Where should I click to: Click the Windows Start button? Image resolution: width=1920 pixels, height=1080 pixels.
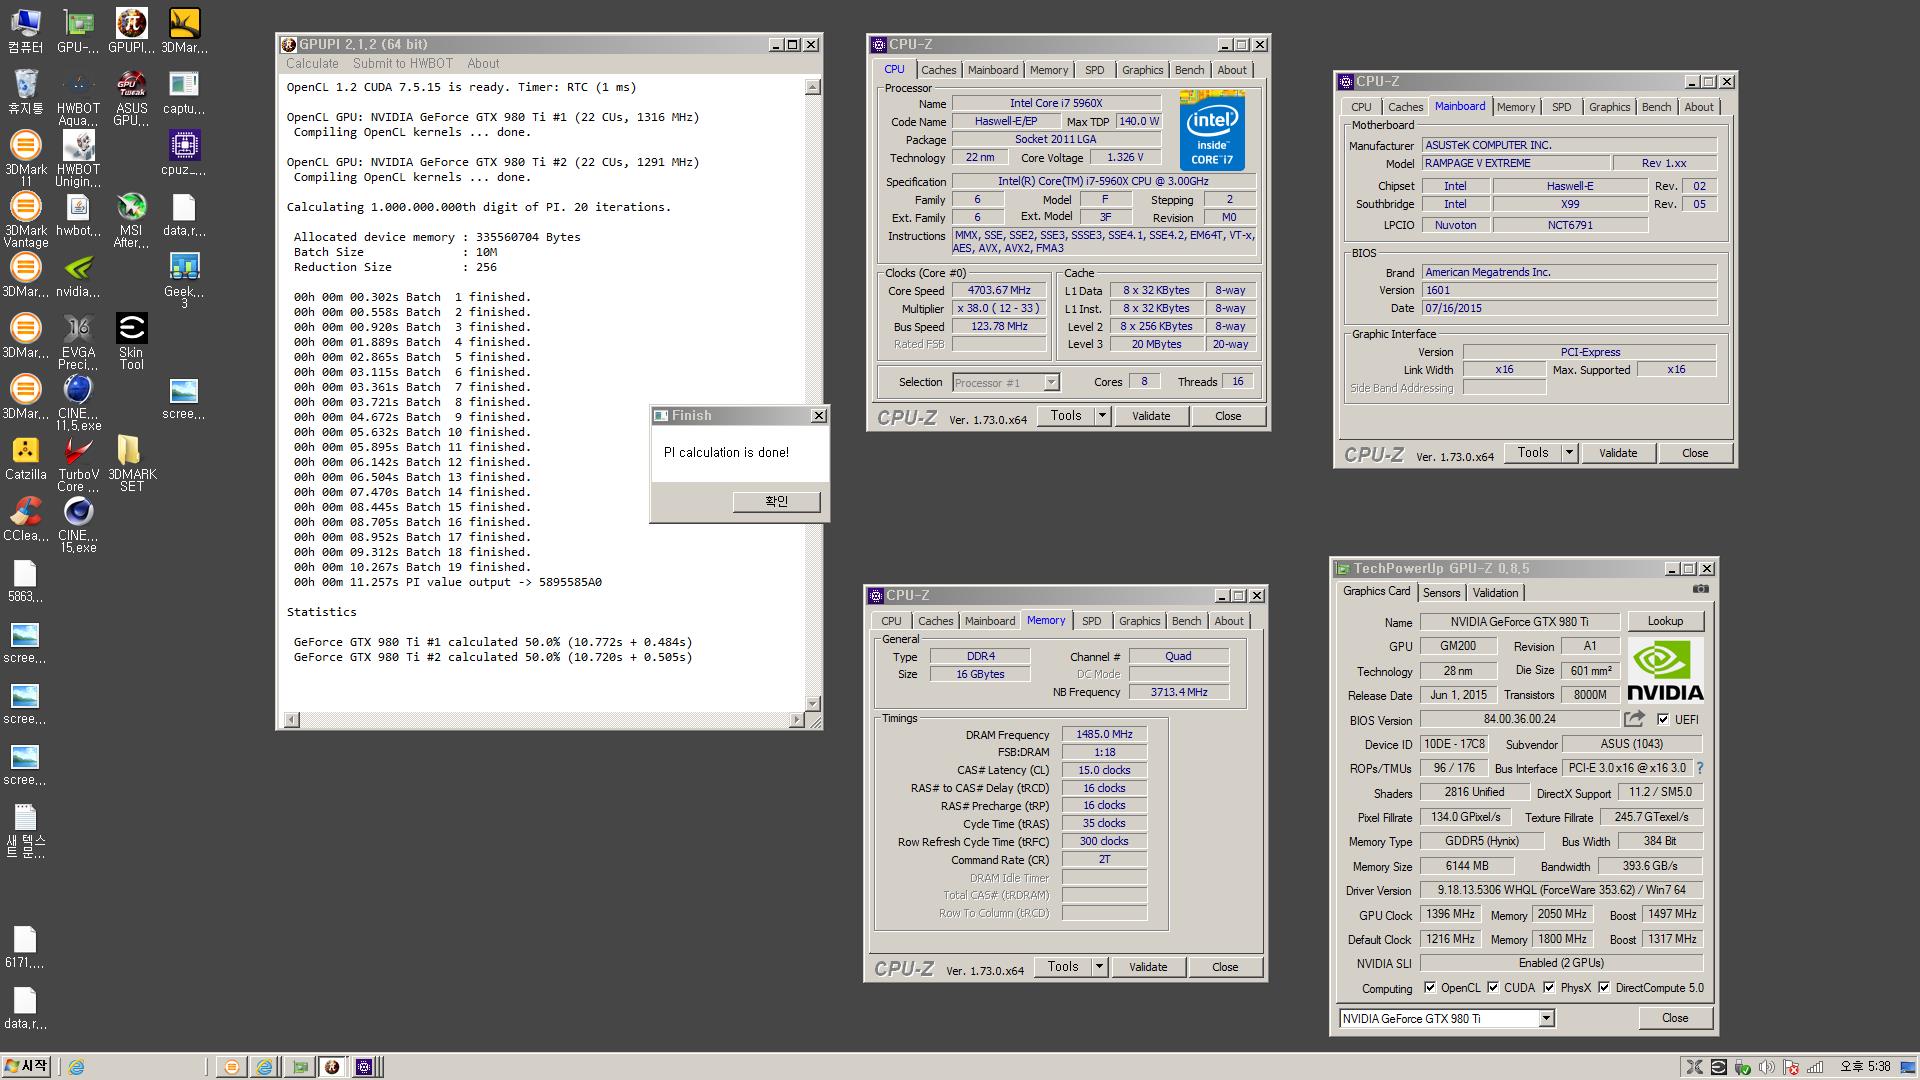tap(26, 1067)
